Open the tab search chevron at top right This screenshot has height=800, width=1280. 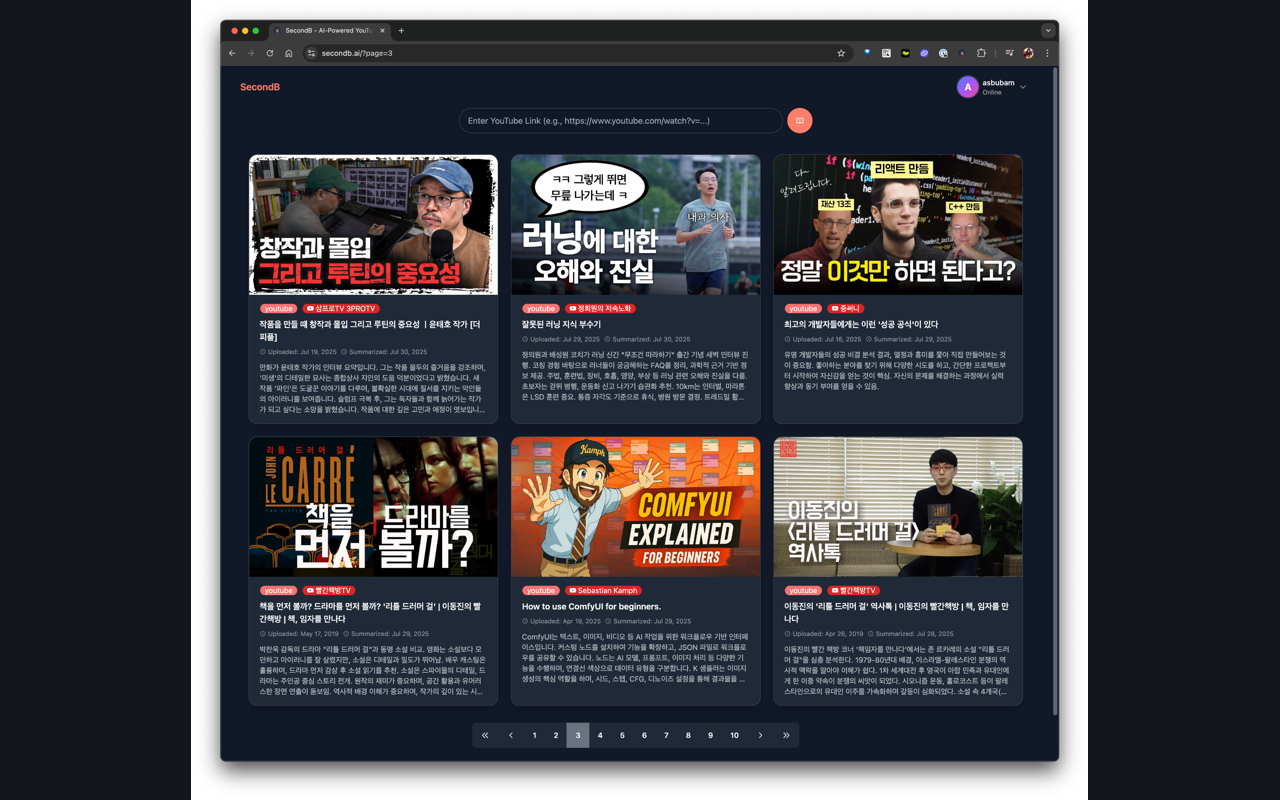coord(1048,30)
